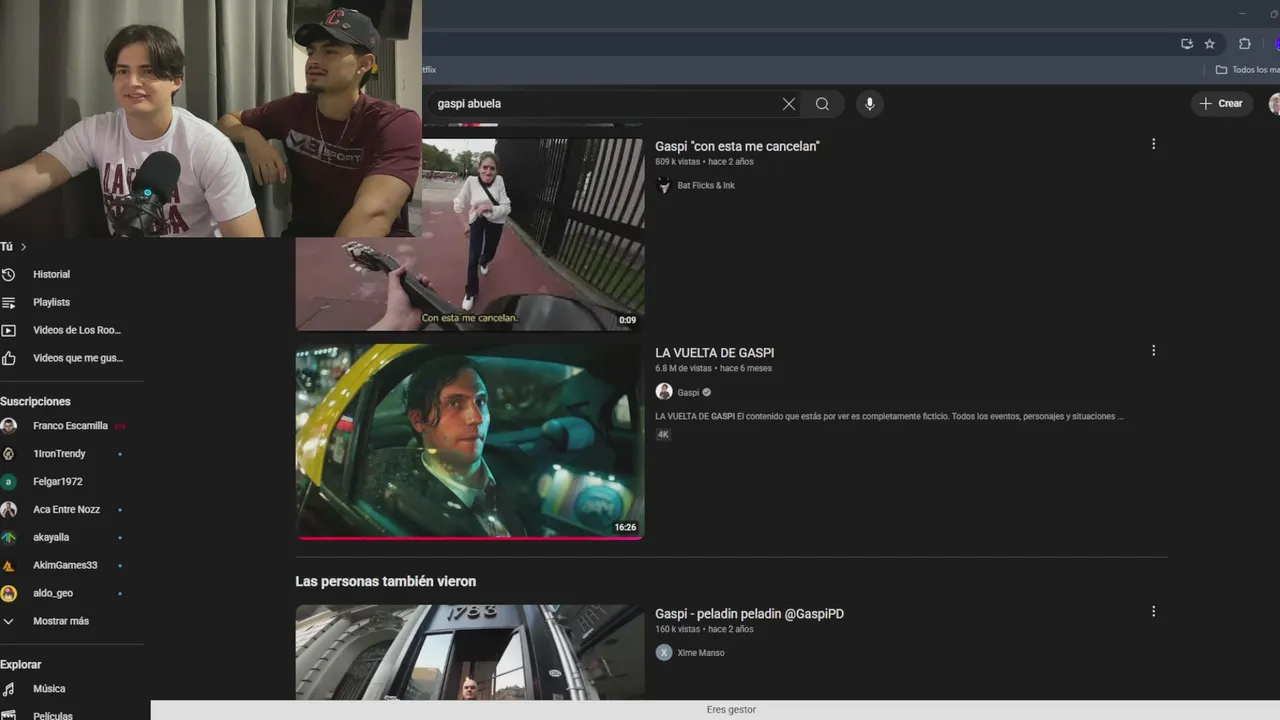The height and width of the screenshot is (720, 1280).
Task: Open Franco Escamilla subscription
Action: click(x=72, y=426)
